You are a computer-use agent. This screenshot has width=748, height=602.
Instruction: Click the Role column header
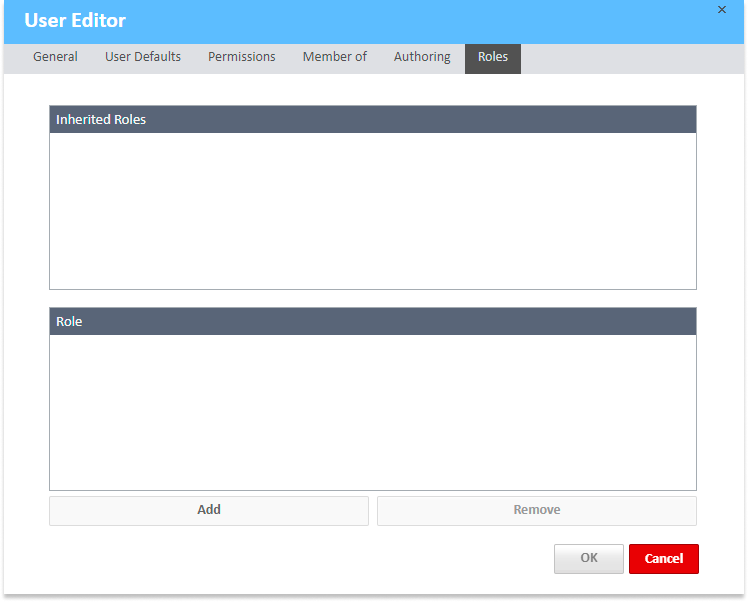(373, 321)
